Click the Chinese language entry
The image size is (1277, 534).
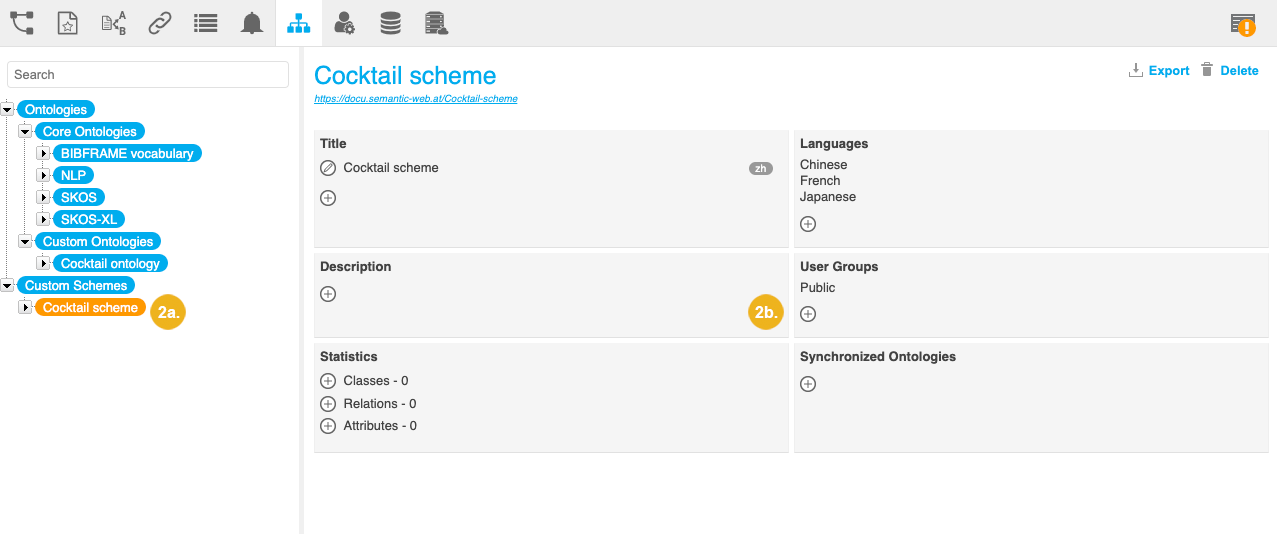tap(823, 165)
